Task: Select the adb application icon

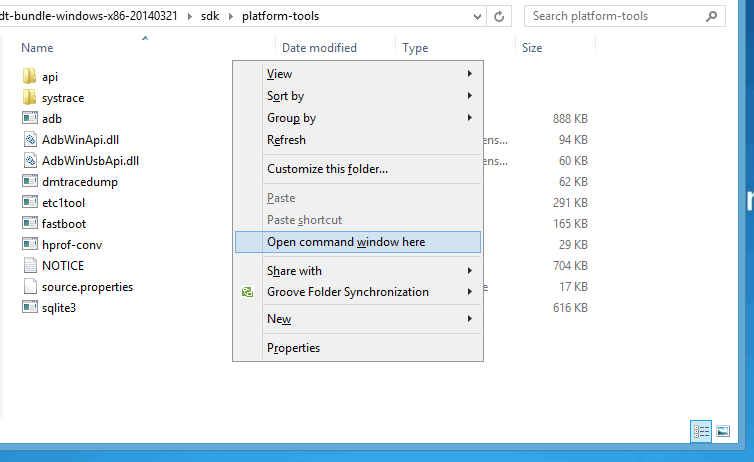Action: click(30, 118)
